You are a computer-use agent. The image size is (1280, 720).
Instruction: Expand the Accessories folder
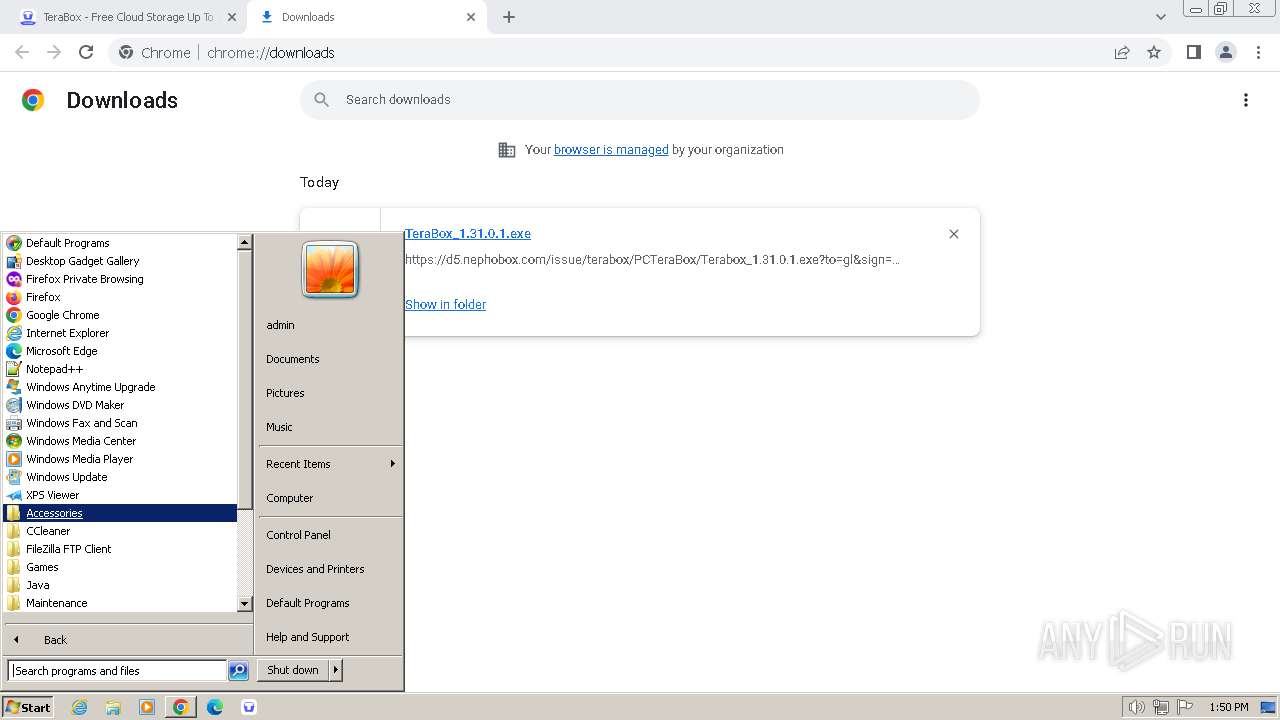[x=120, y=513]
